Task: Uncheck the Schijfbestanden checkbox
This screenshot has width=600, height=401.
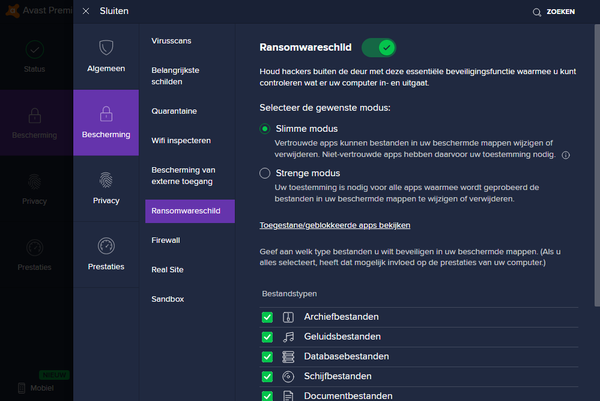Action: click(x=267, y=377)
